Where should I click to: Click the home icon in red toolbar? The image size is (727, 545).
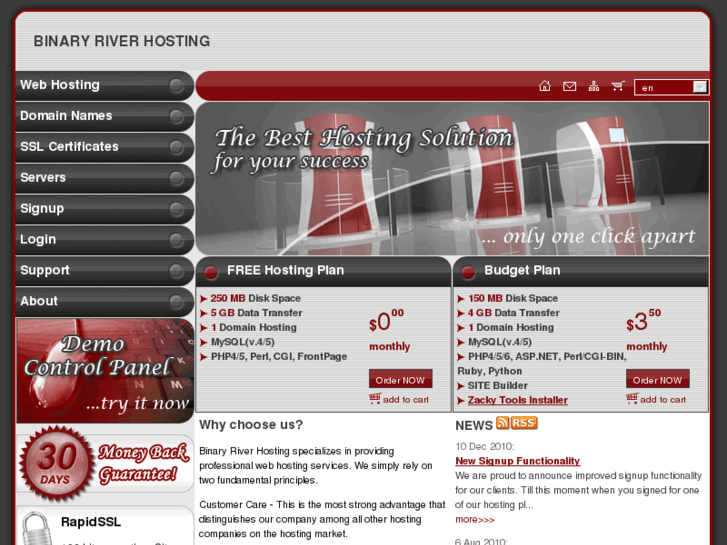coord(545,86)
